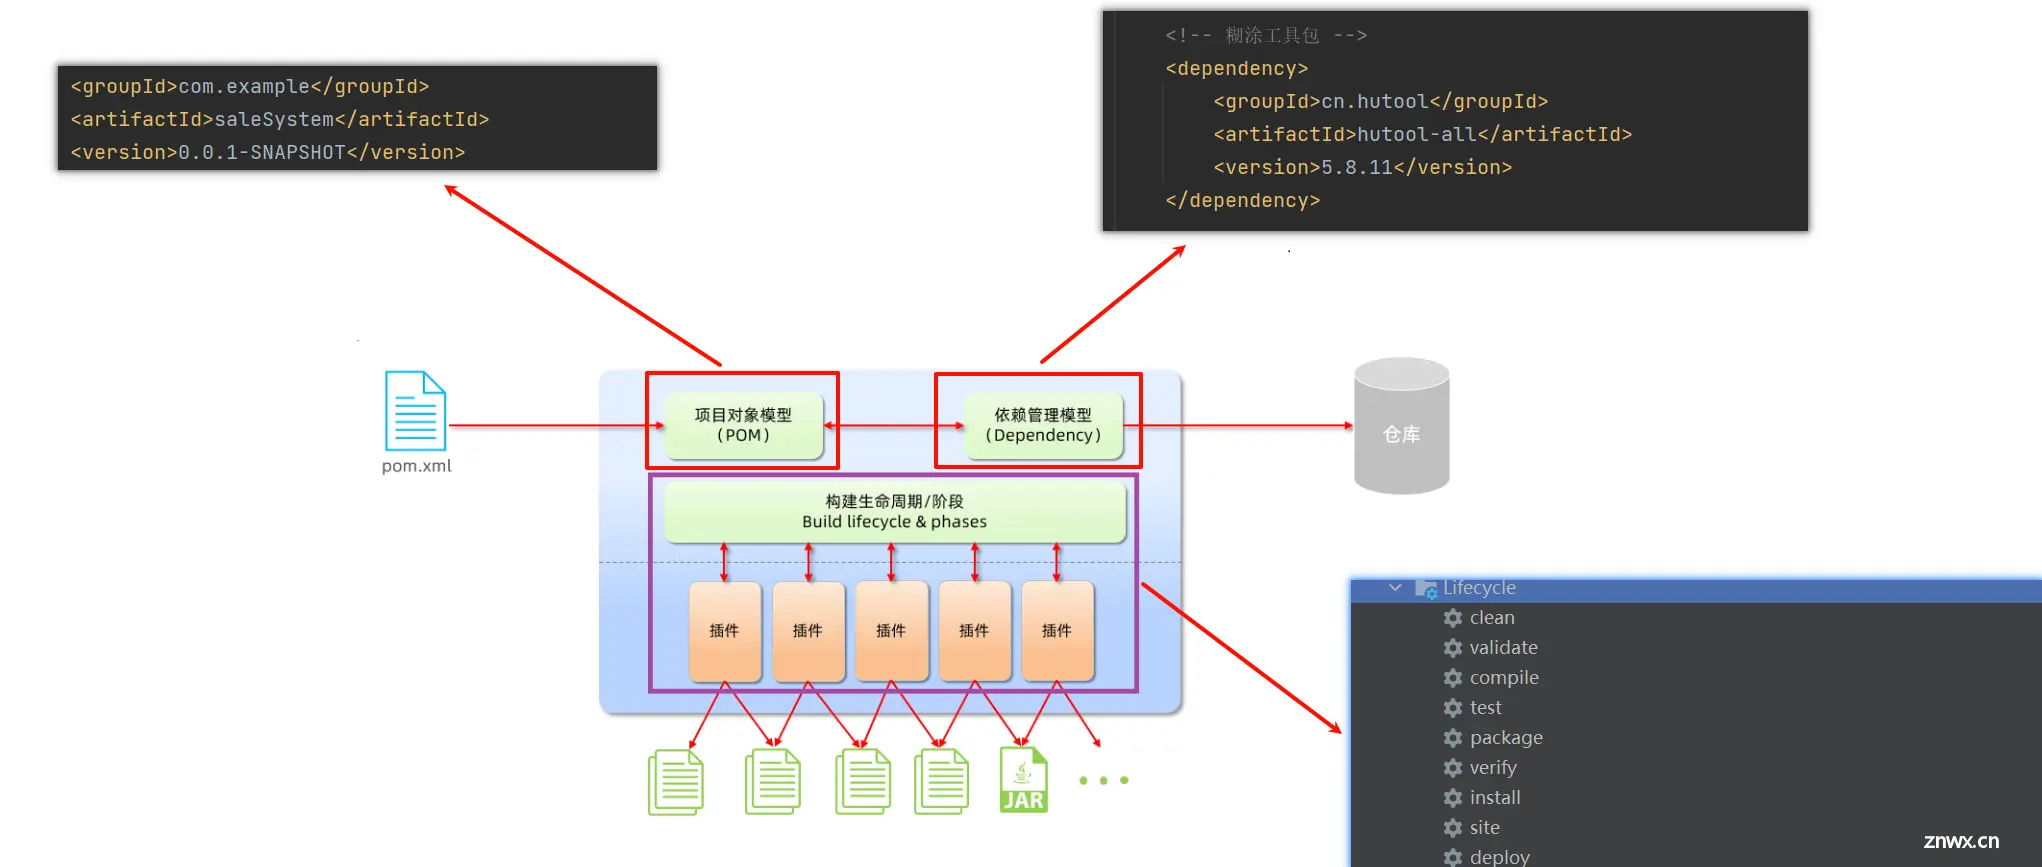Click the com.example groupId line

pos(250,87)
